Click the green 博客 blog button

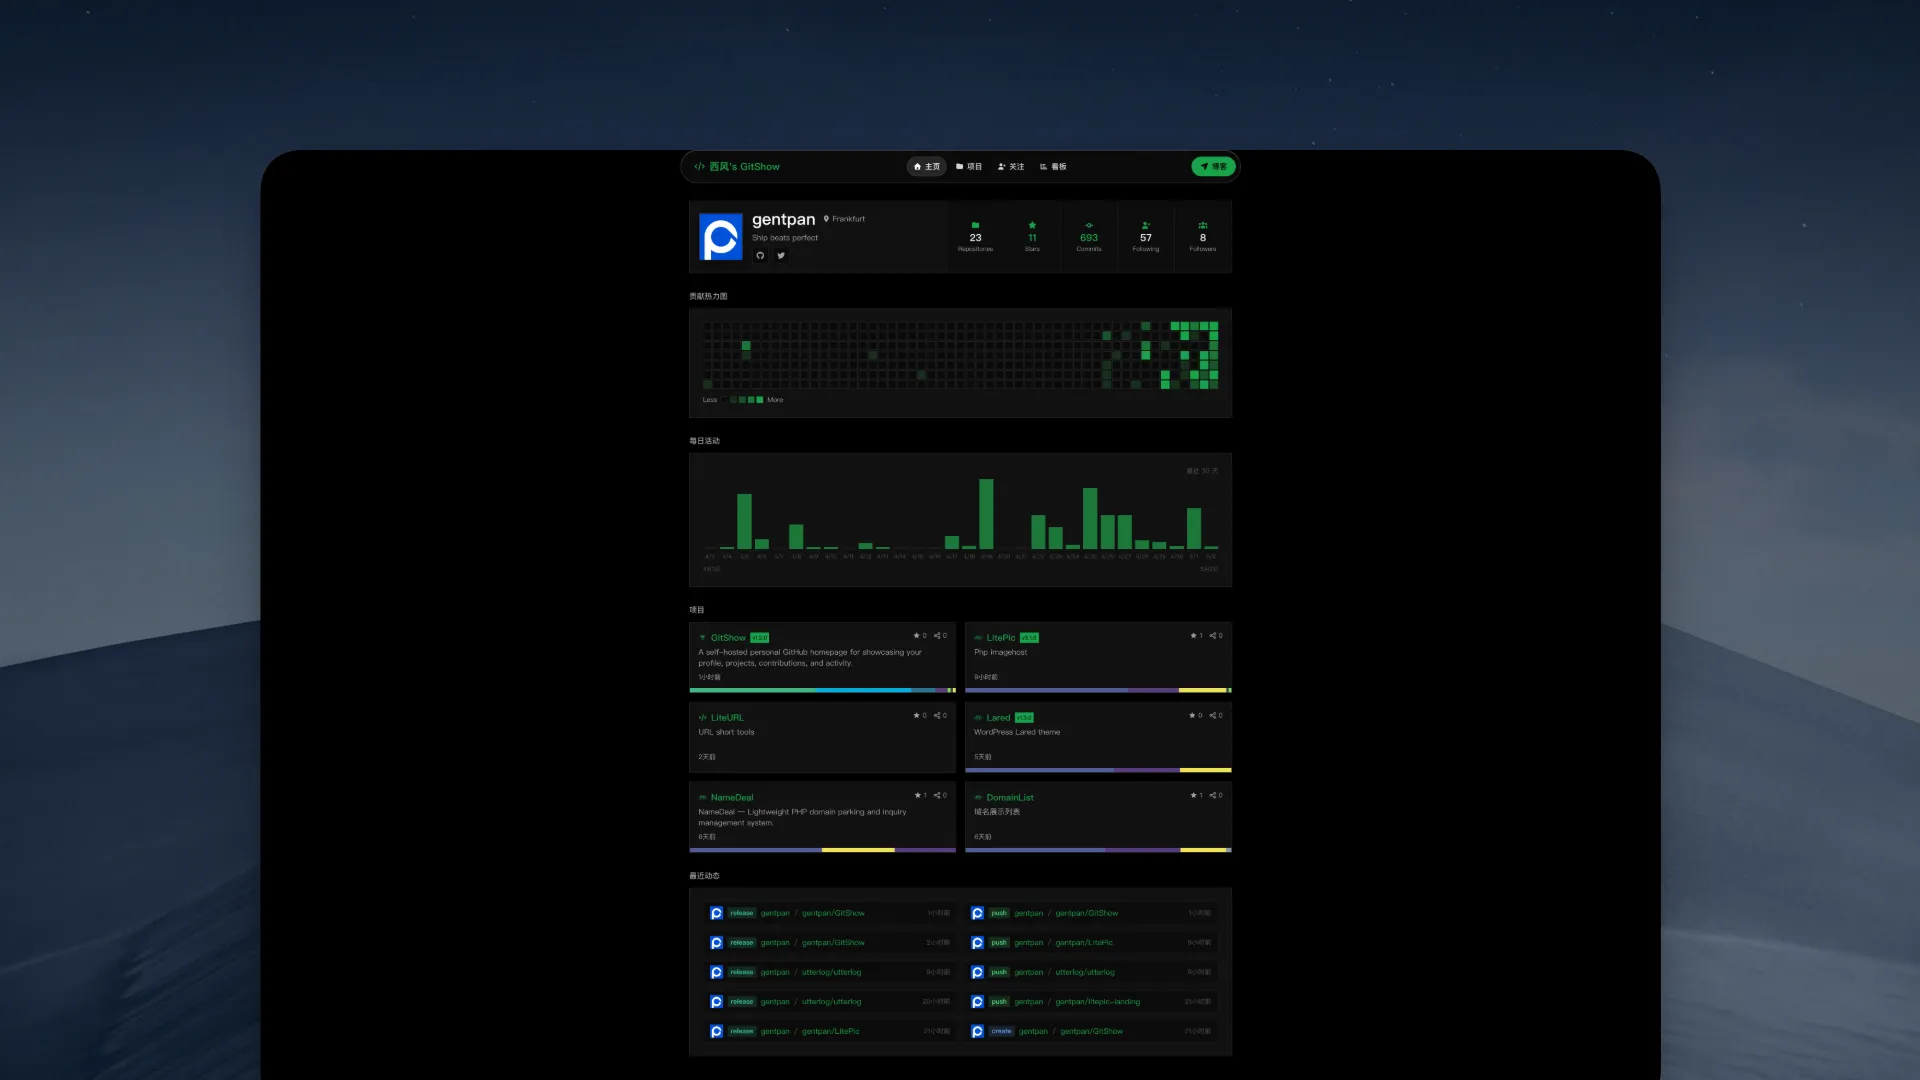click(x=1214, y=167)
